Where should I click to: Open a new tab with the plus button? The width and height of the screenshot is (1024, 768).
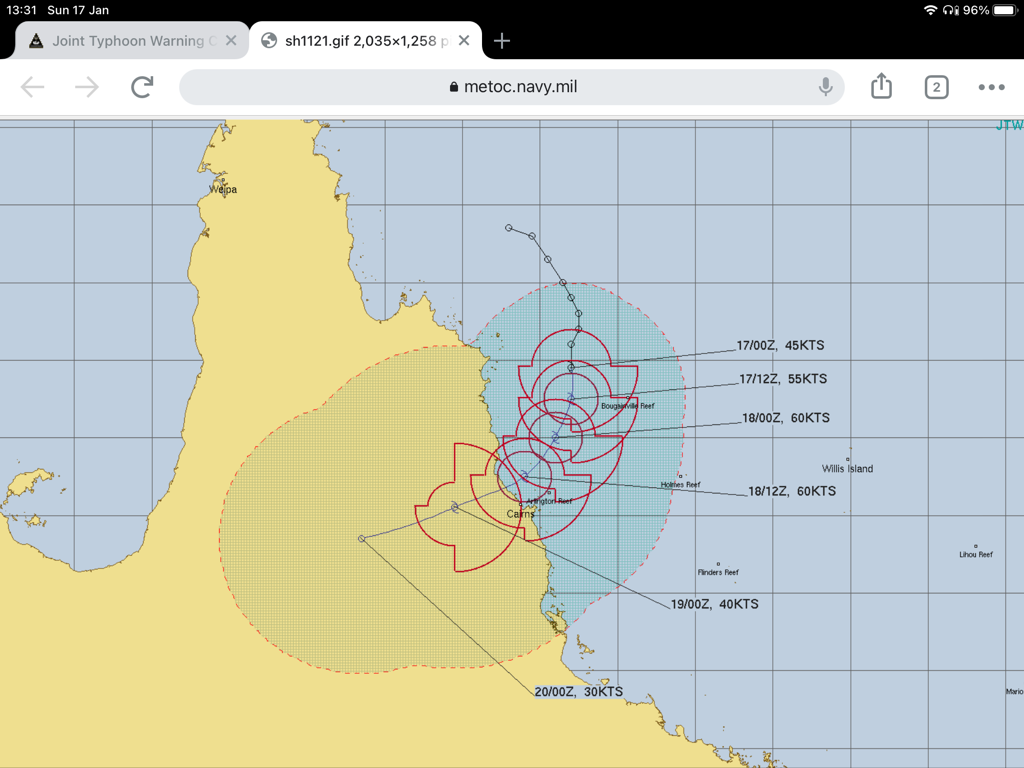(x=502, y=41)
